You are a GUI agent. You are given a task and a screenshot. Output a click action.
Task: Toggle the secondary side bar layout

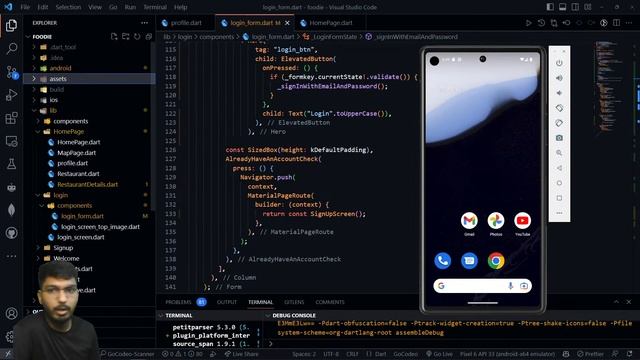[x=575, y=7]
